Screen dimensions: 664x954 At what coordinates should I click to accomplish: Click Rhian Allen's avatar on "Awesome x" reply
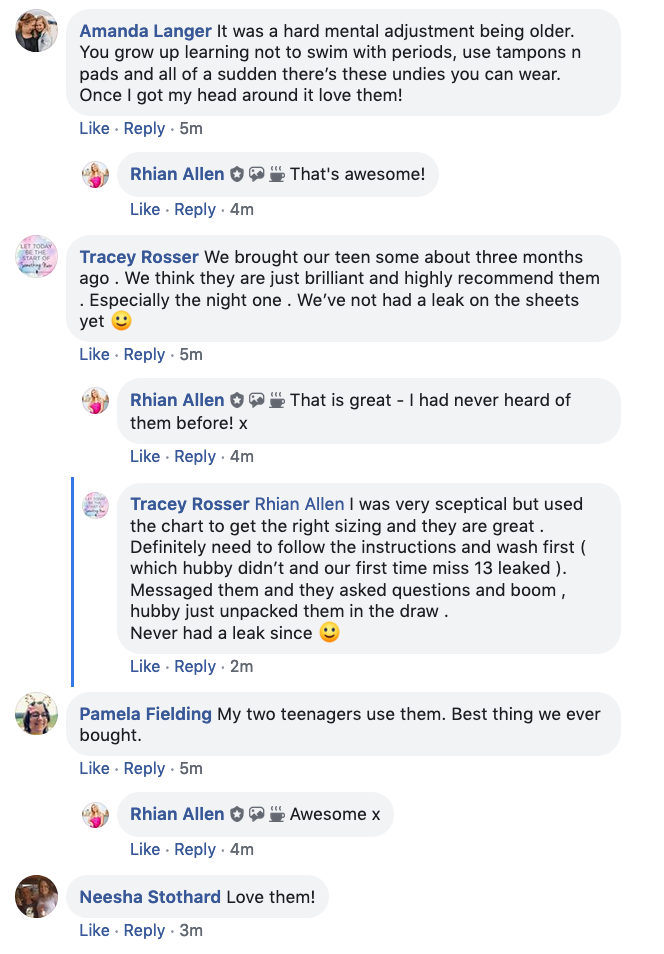(x=96, y=815)
